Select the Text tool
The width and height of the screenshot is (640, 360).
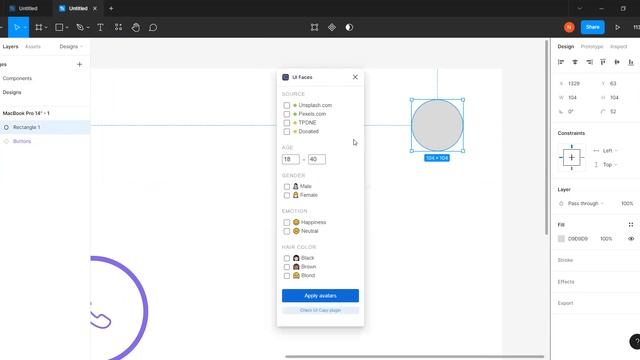[100, 27]
